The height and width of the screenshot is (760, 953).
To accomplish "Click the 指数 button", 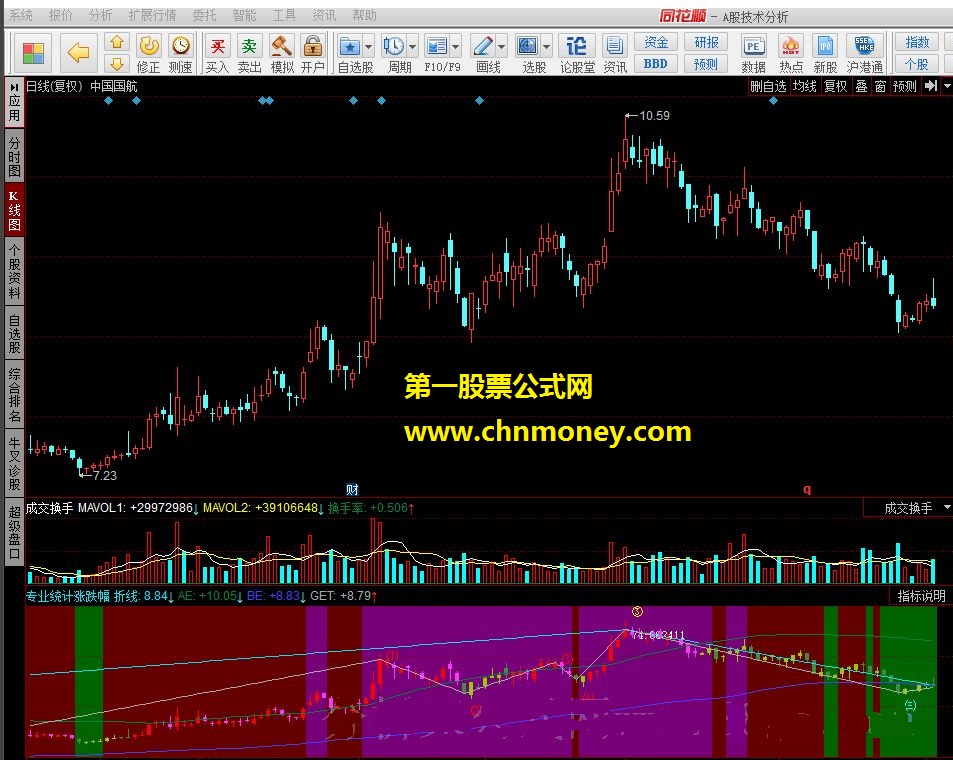I will pyautogui.click(x=917, y=42).
